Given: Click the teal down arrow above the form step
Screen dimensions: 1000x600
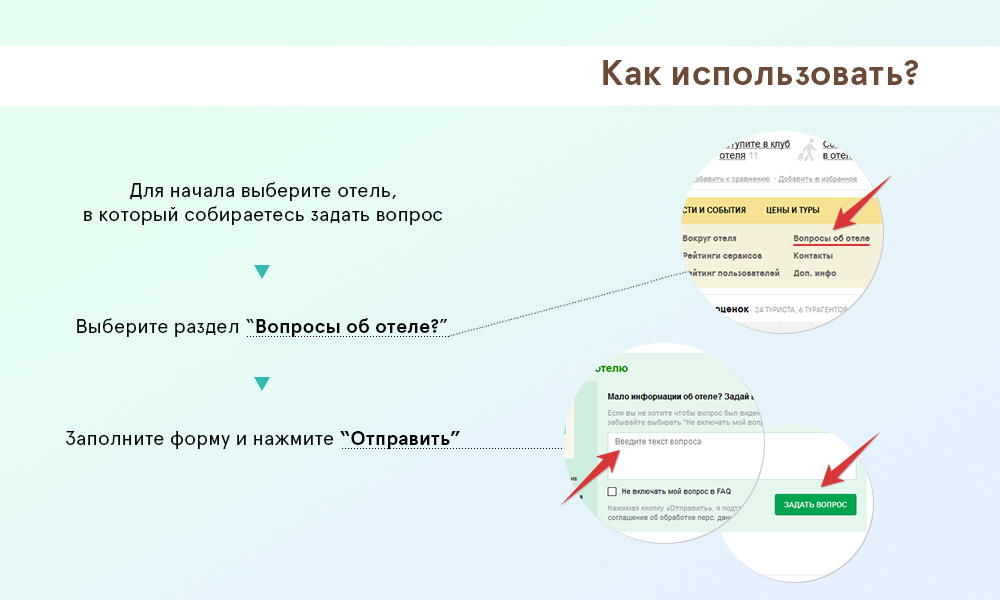Looking at the screenshot, I should 262,384.
